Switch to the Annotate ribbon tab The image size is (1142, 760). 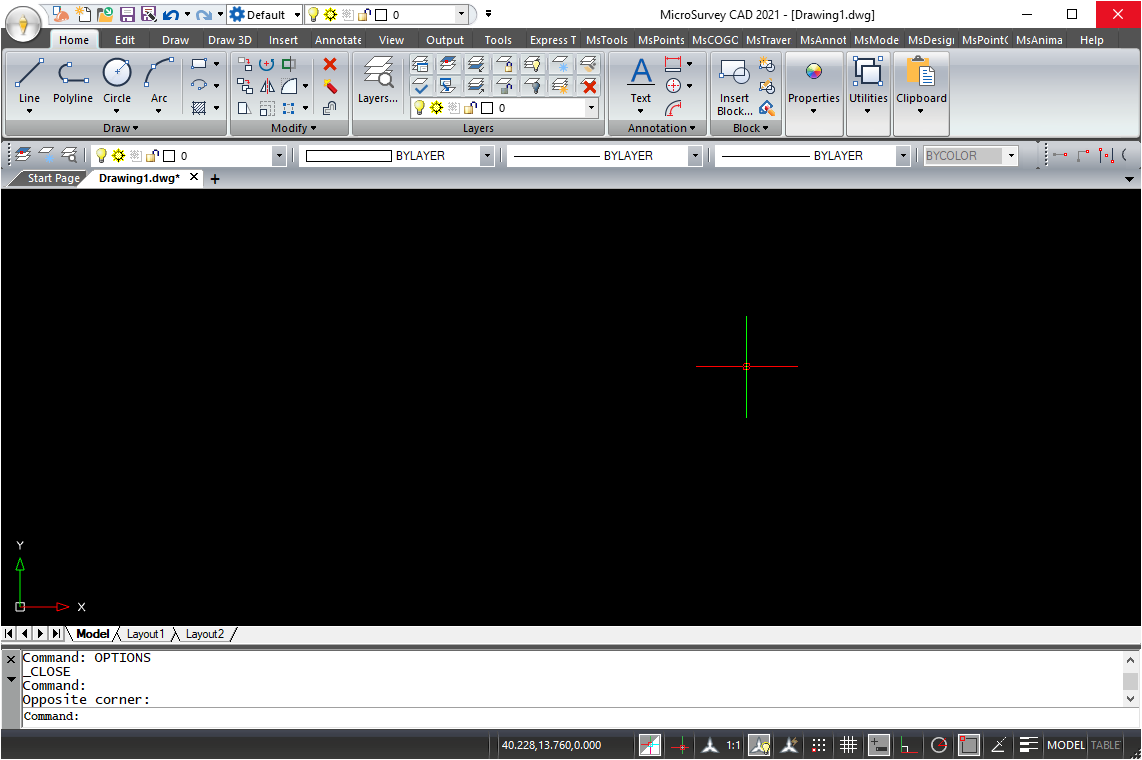coord(338,40)
